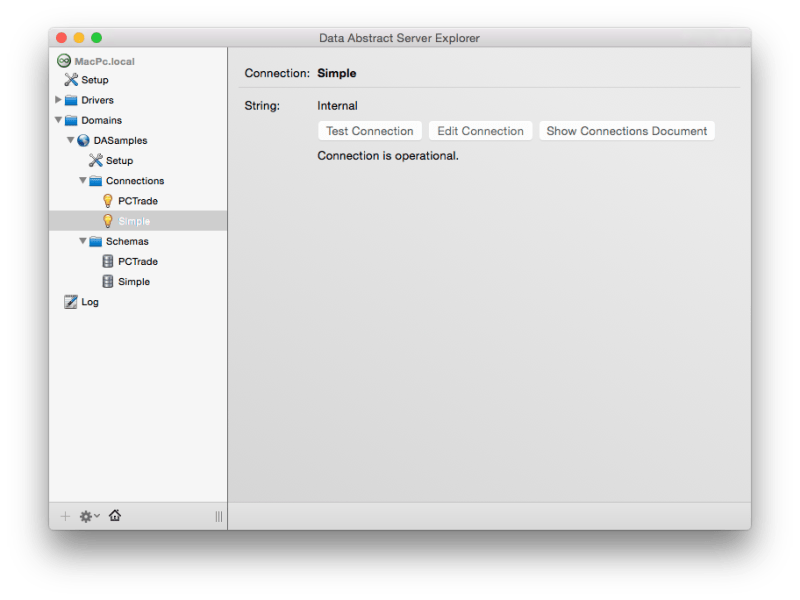Open Show Connections Document
Image resolution: width=800 pixels, height=600 pixels.
(x=626, y=130)
